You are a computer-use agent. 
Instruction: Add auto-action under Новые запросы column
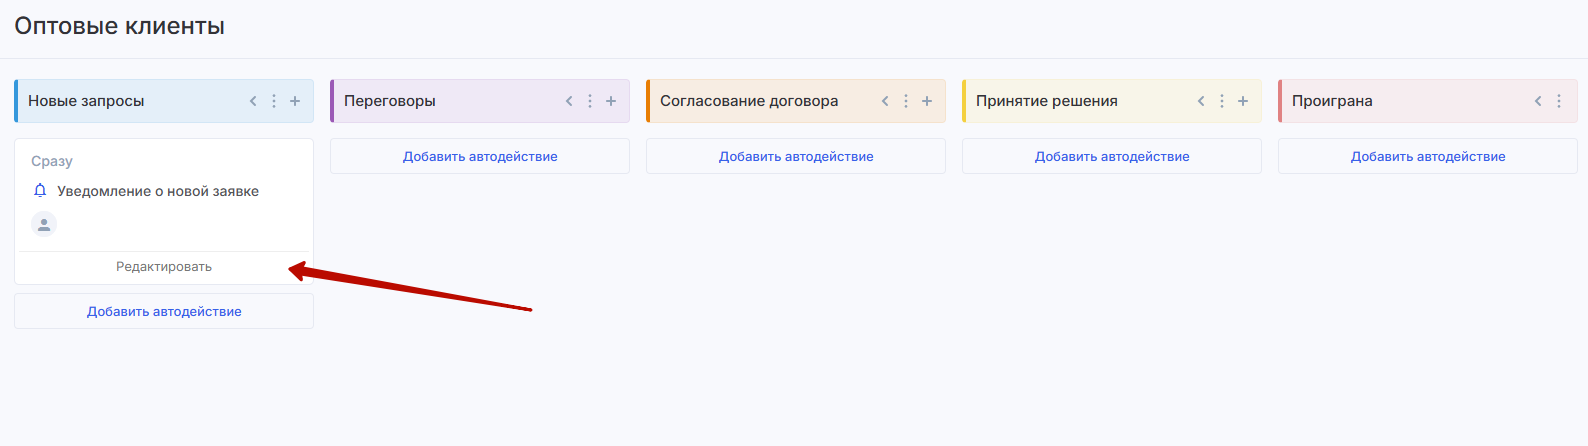point(164,312)
